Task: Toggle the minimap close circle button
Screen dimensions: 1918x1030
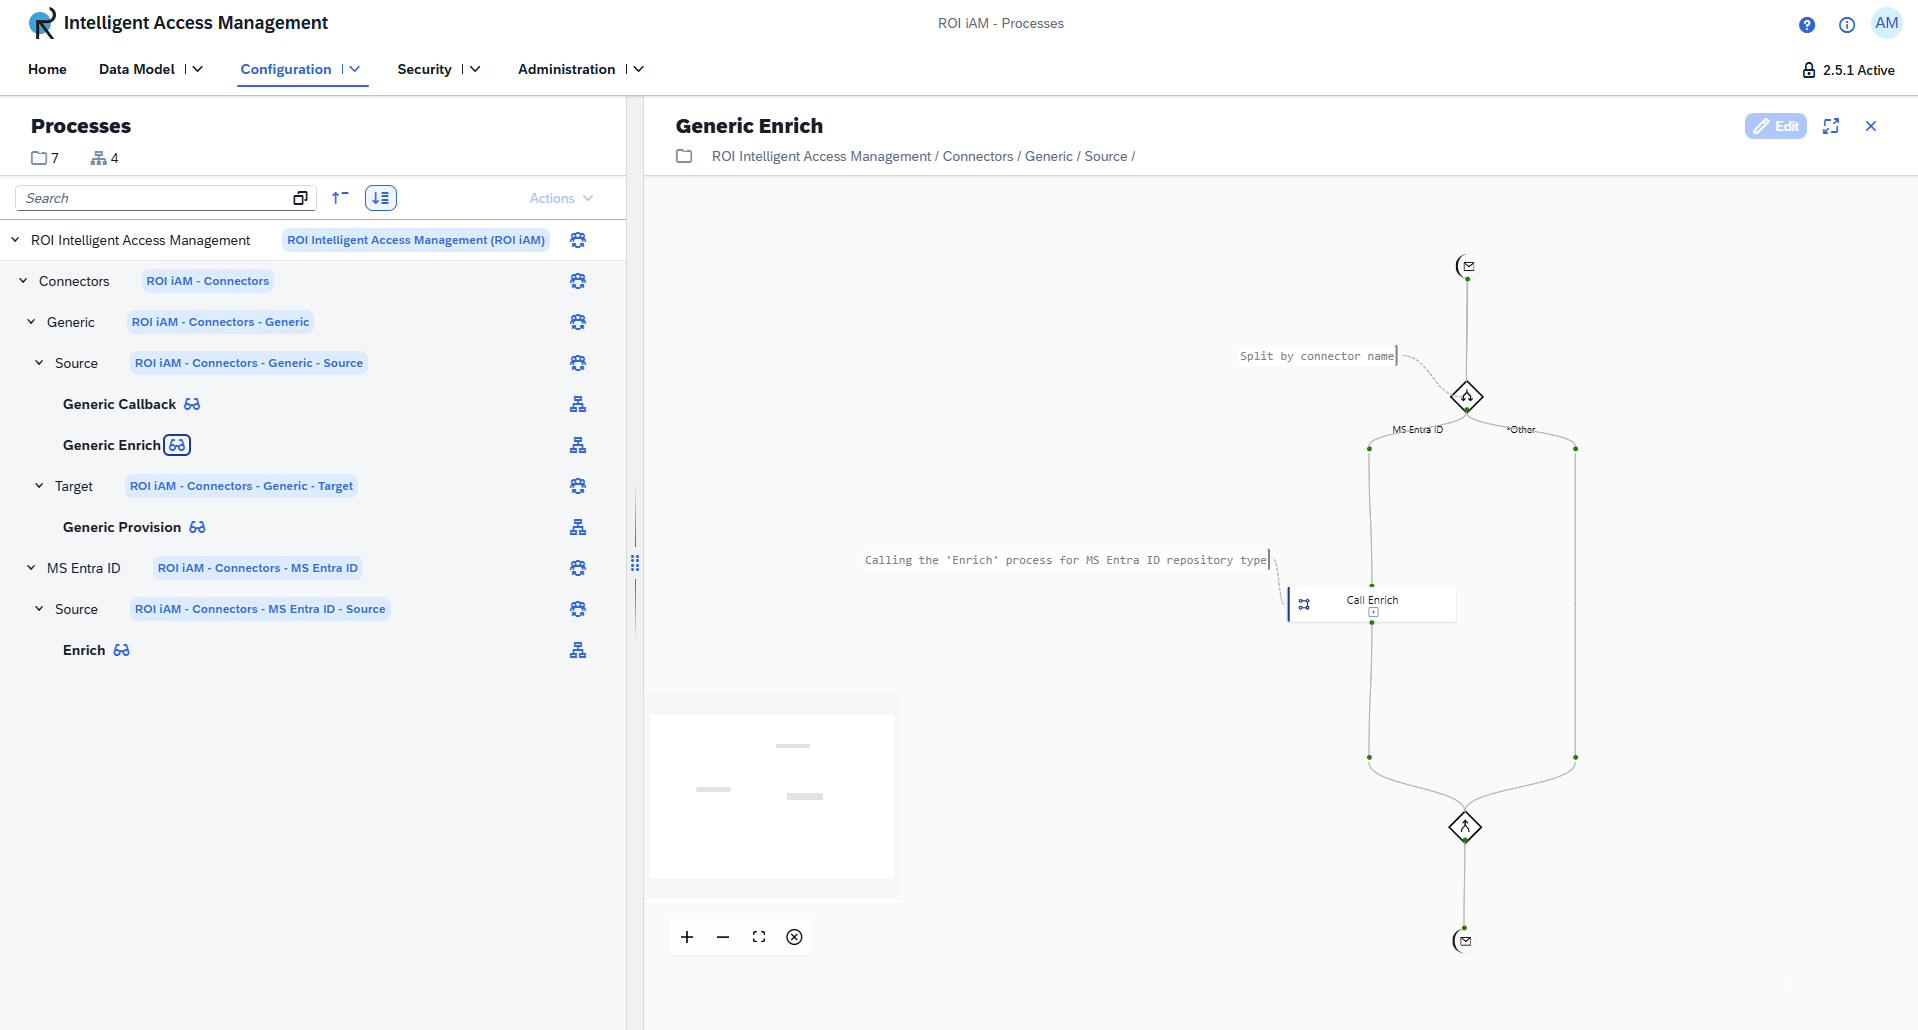Action: (794, 937)
